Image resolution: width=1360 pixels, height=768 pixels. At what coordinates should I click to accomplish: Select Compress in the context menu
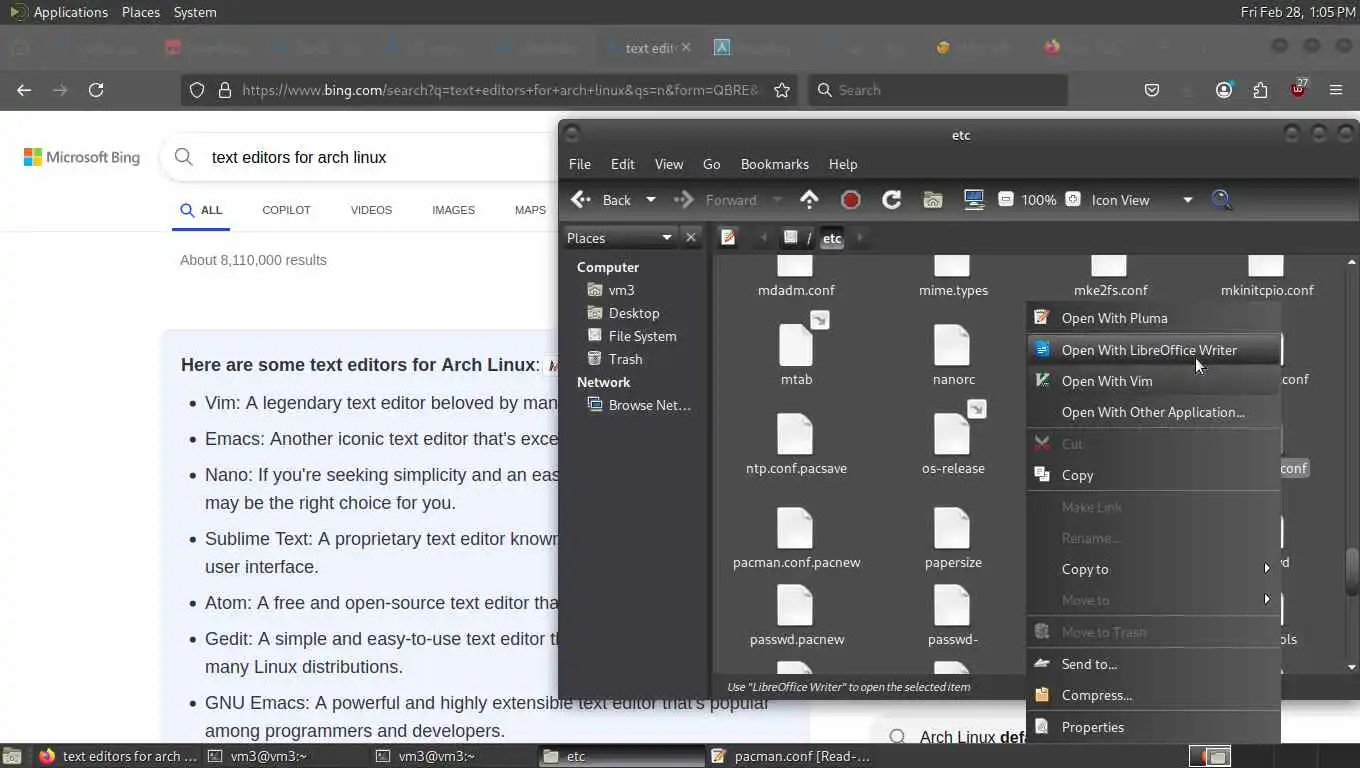1153,695
